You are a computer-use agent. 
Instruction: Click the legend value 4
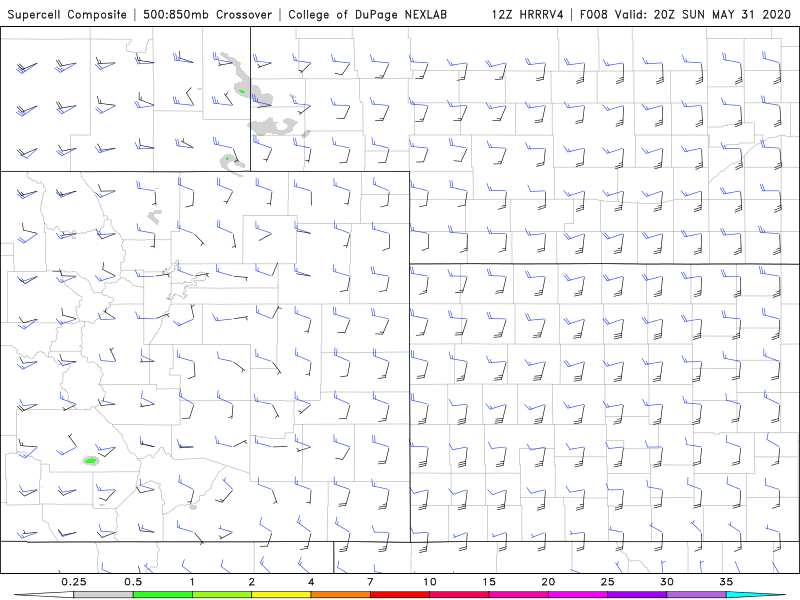click(x=311, y=582)
